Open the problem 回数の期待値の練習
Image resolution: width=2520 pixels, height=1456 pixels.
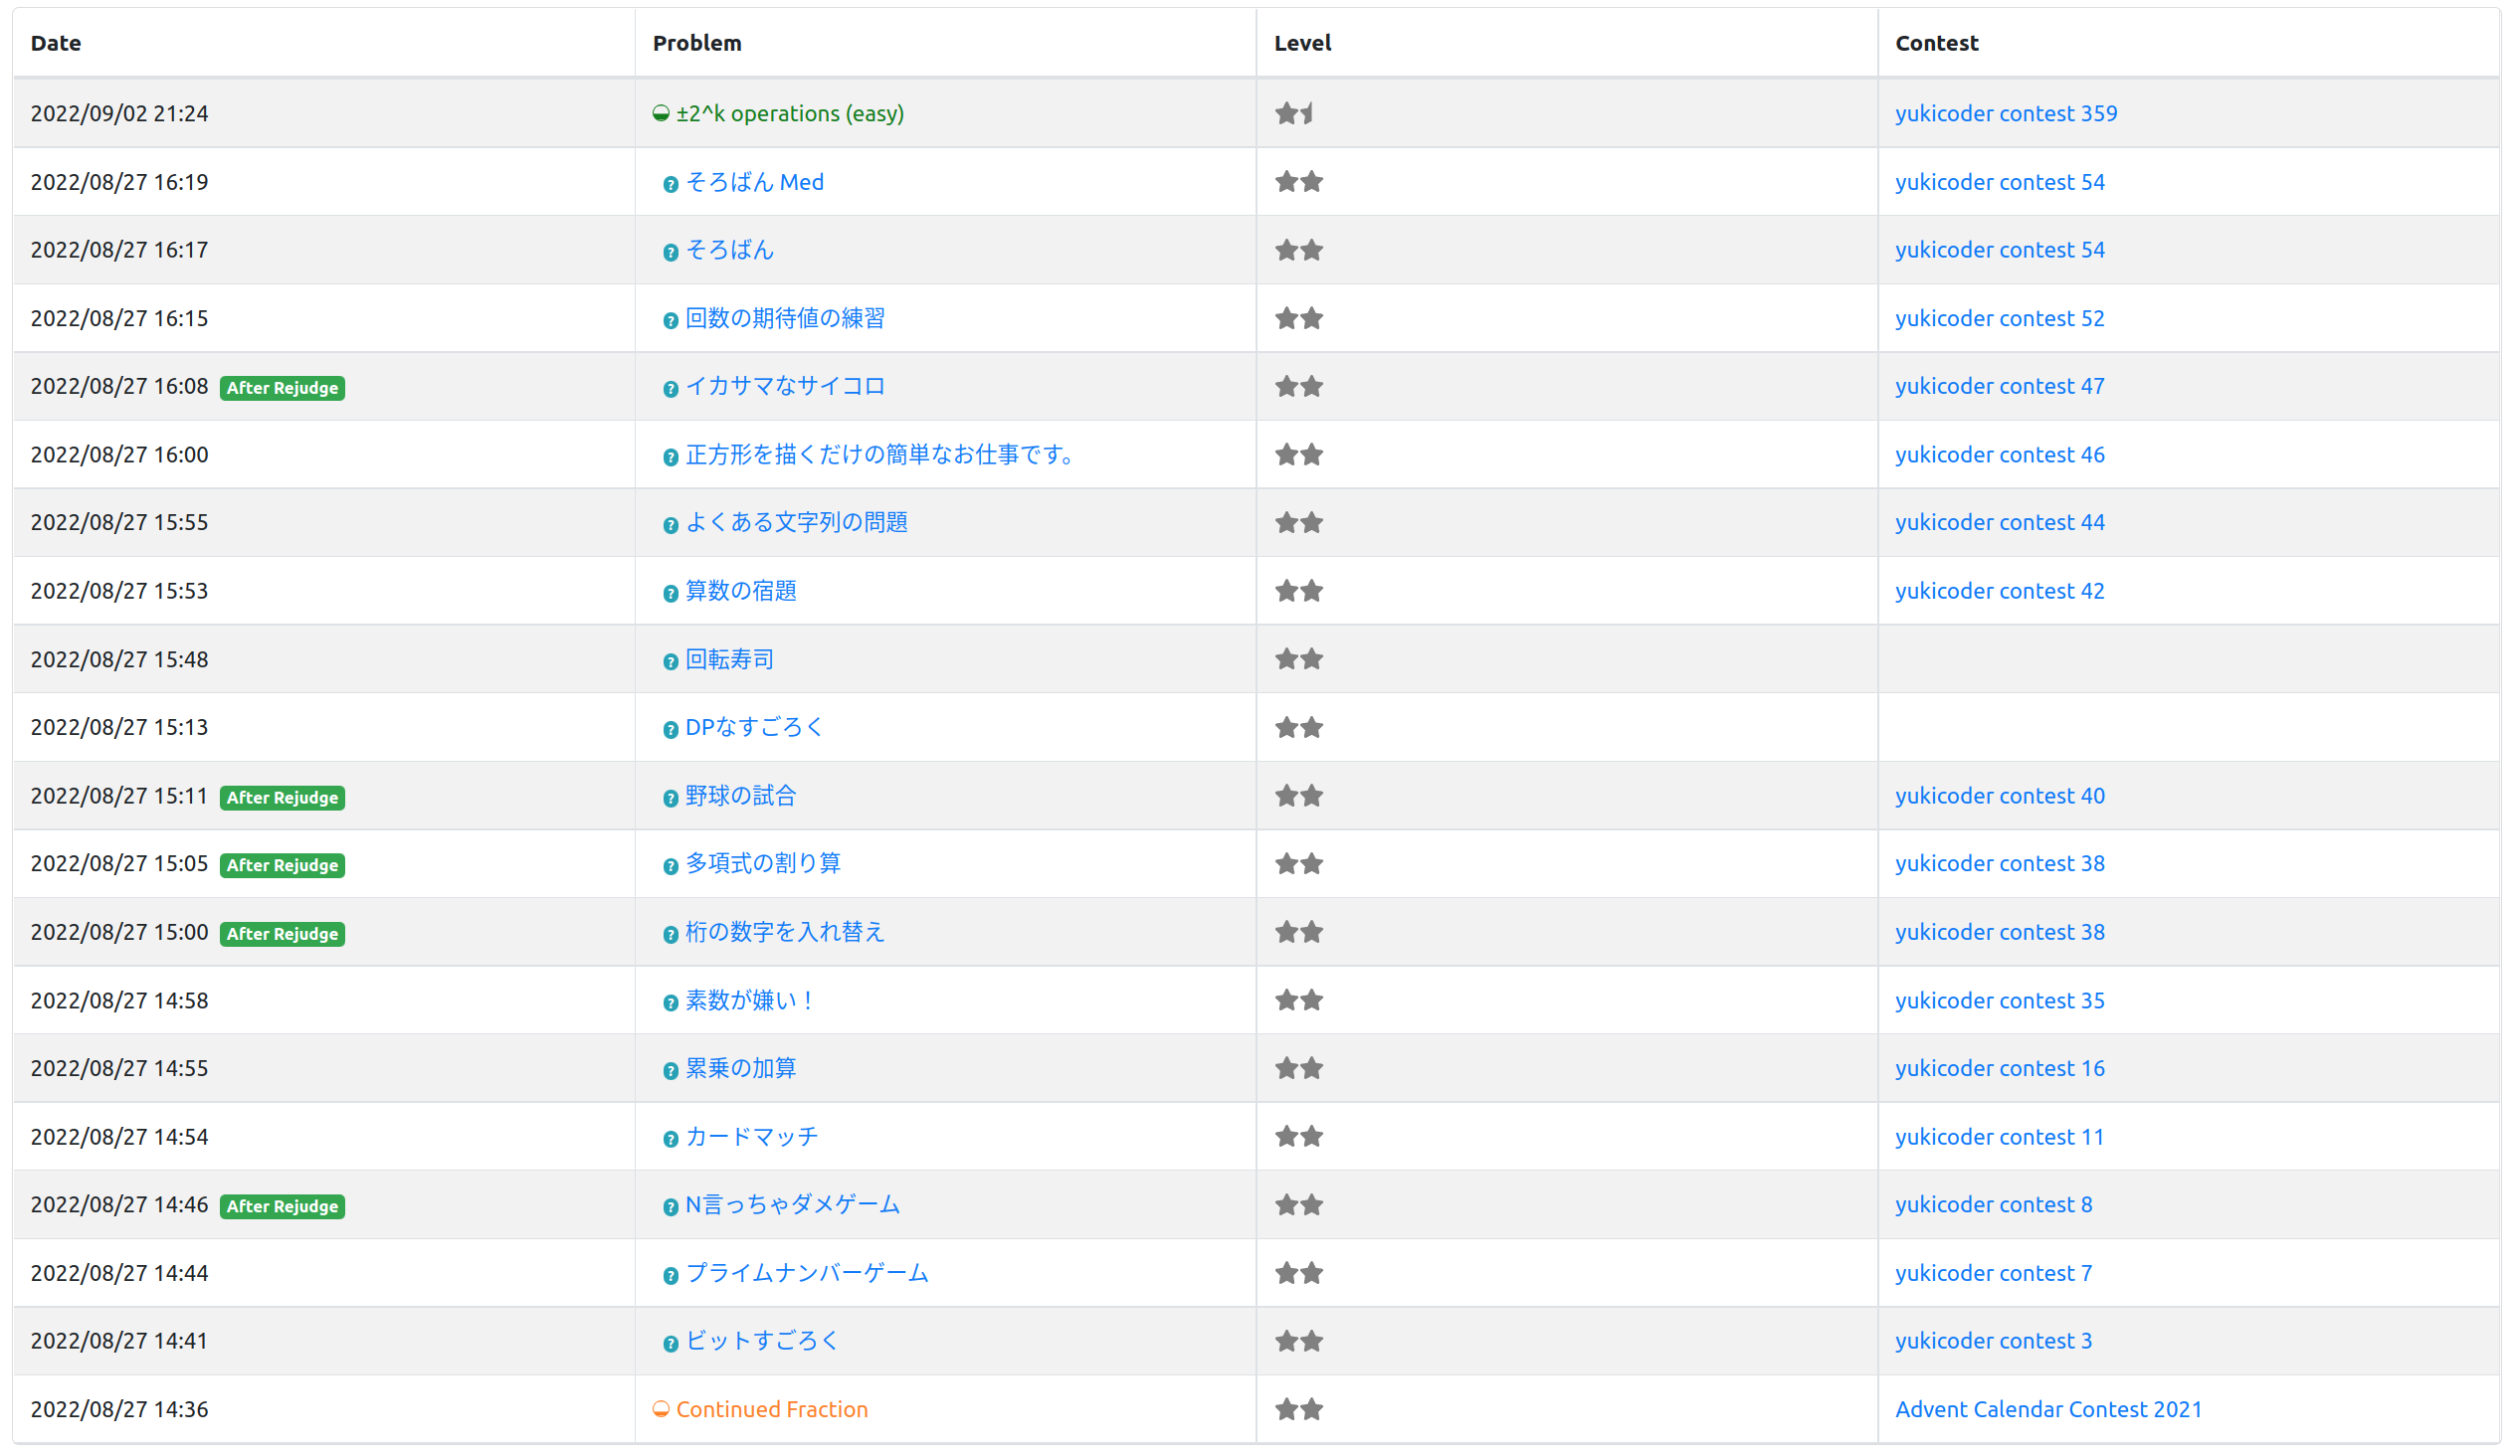[x=785, y=318]
